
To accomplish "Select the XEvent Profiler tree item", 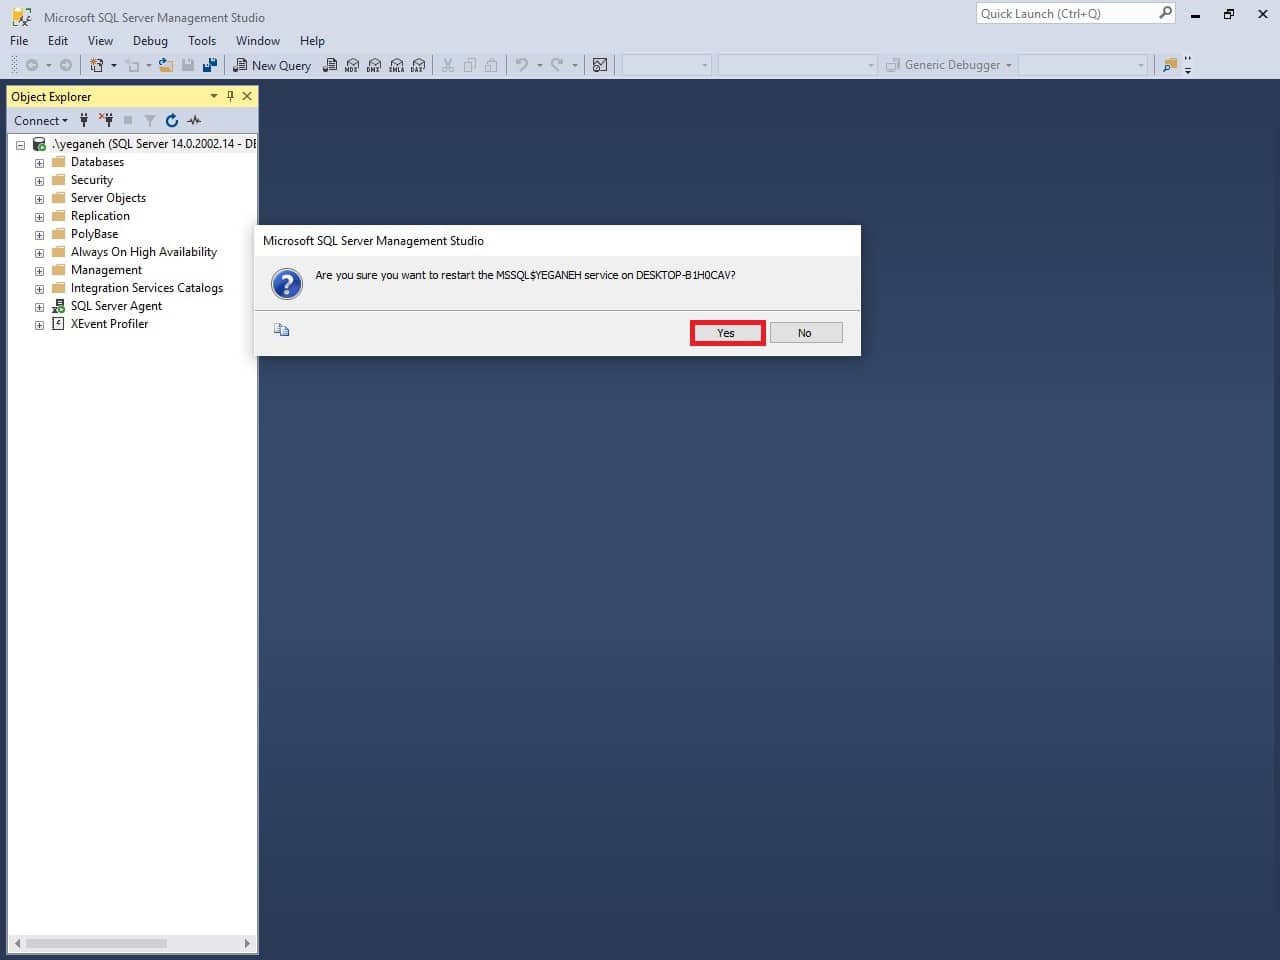I will click(109, 324).
